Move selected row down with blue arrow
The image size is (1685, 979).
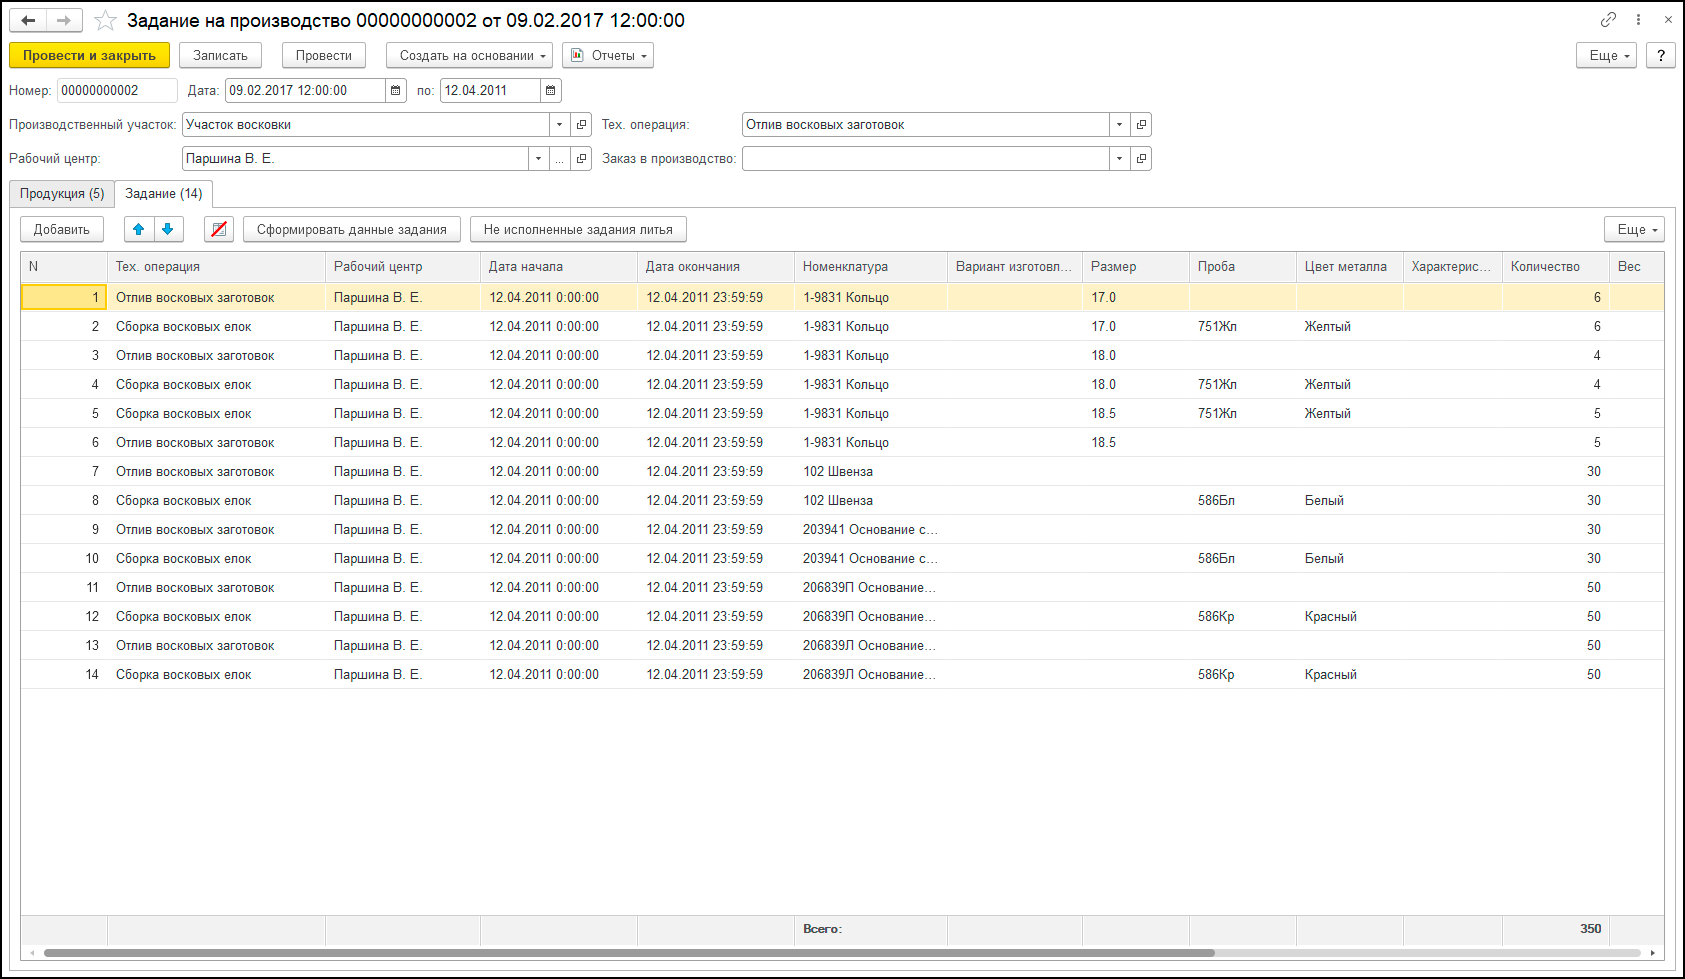(168, 229)
